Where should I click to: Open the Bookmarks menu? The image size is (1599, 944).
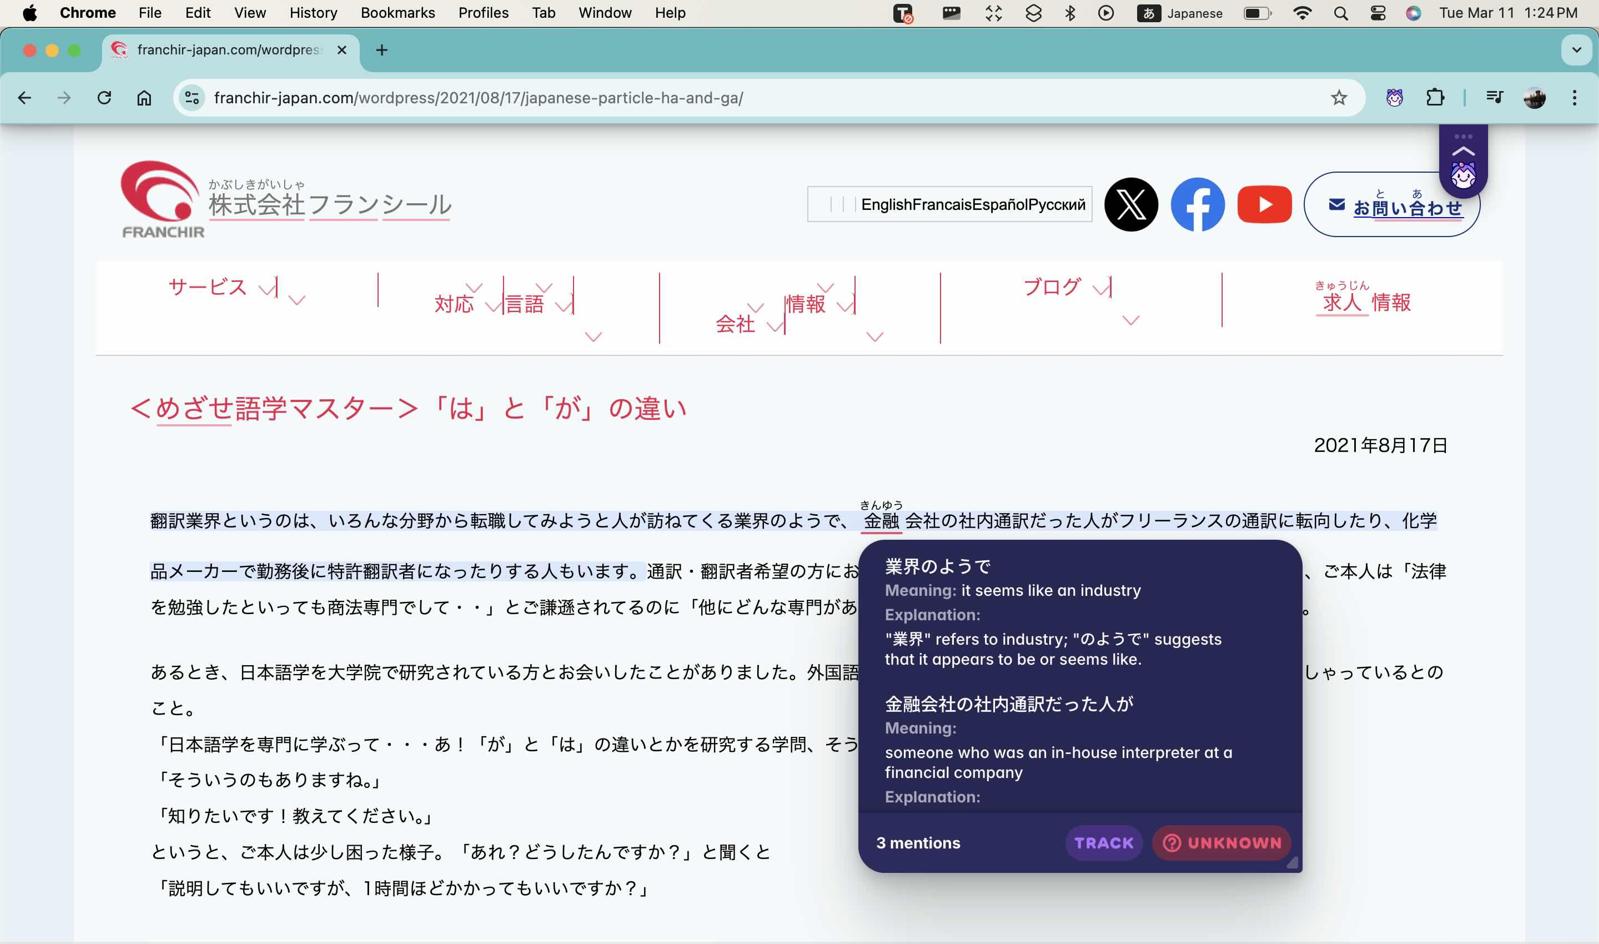click(397, 13)
